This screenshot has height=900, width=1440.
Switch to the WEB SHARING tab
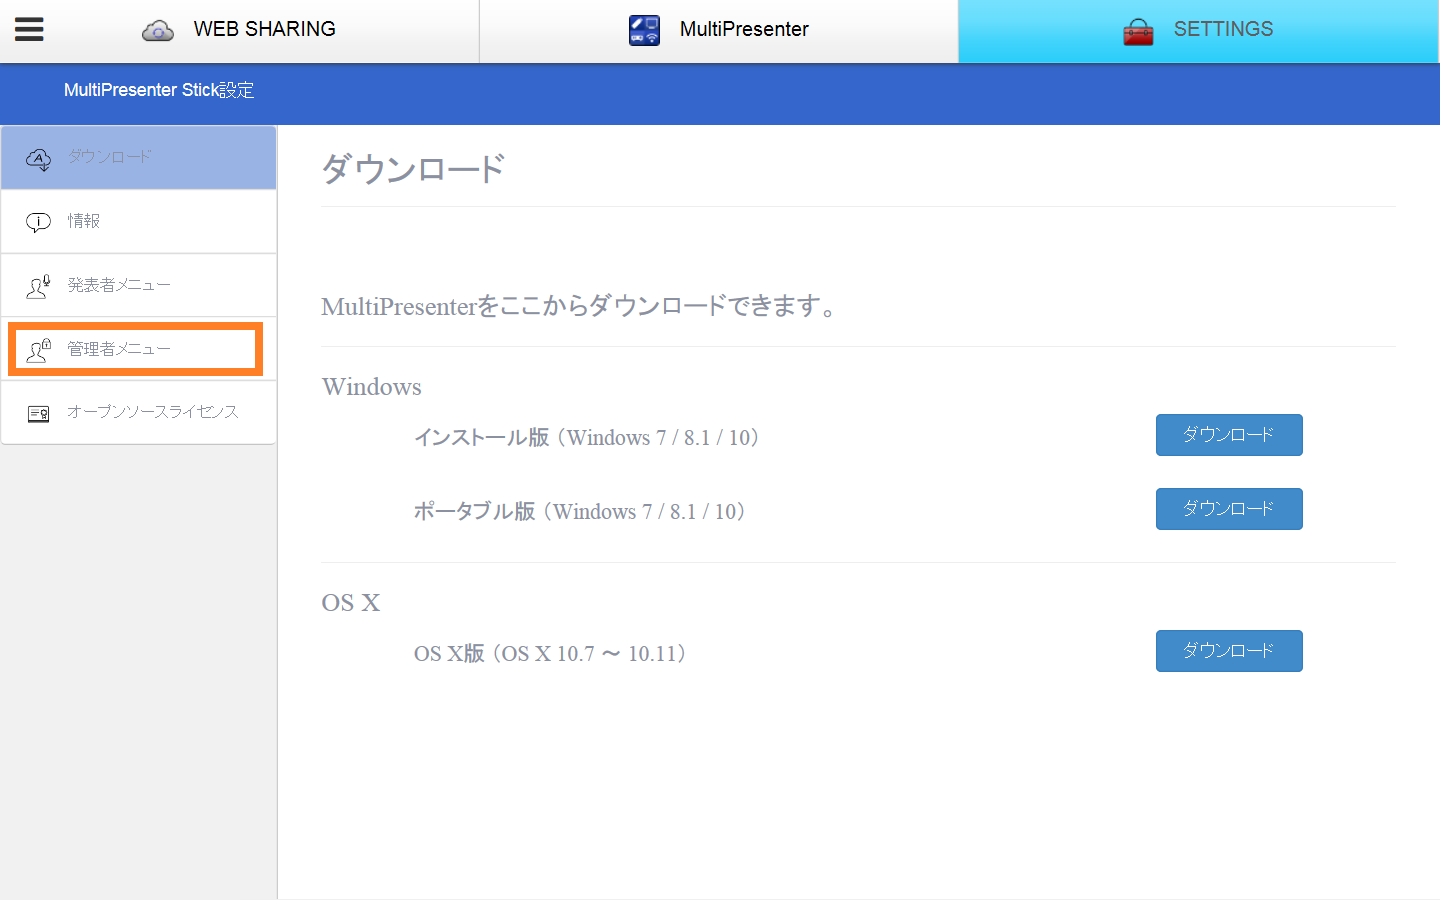pos(239,31)
